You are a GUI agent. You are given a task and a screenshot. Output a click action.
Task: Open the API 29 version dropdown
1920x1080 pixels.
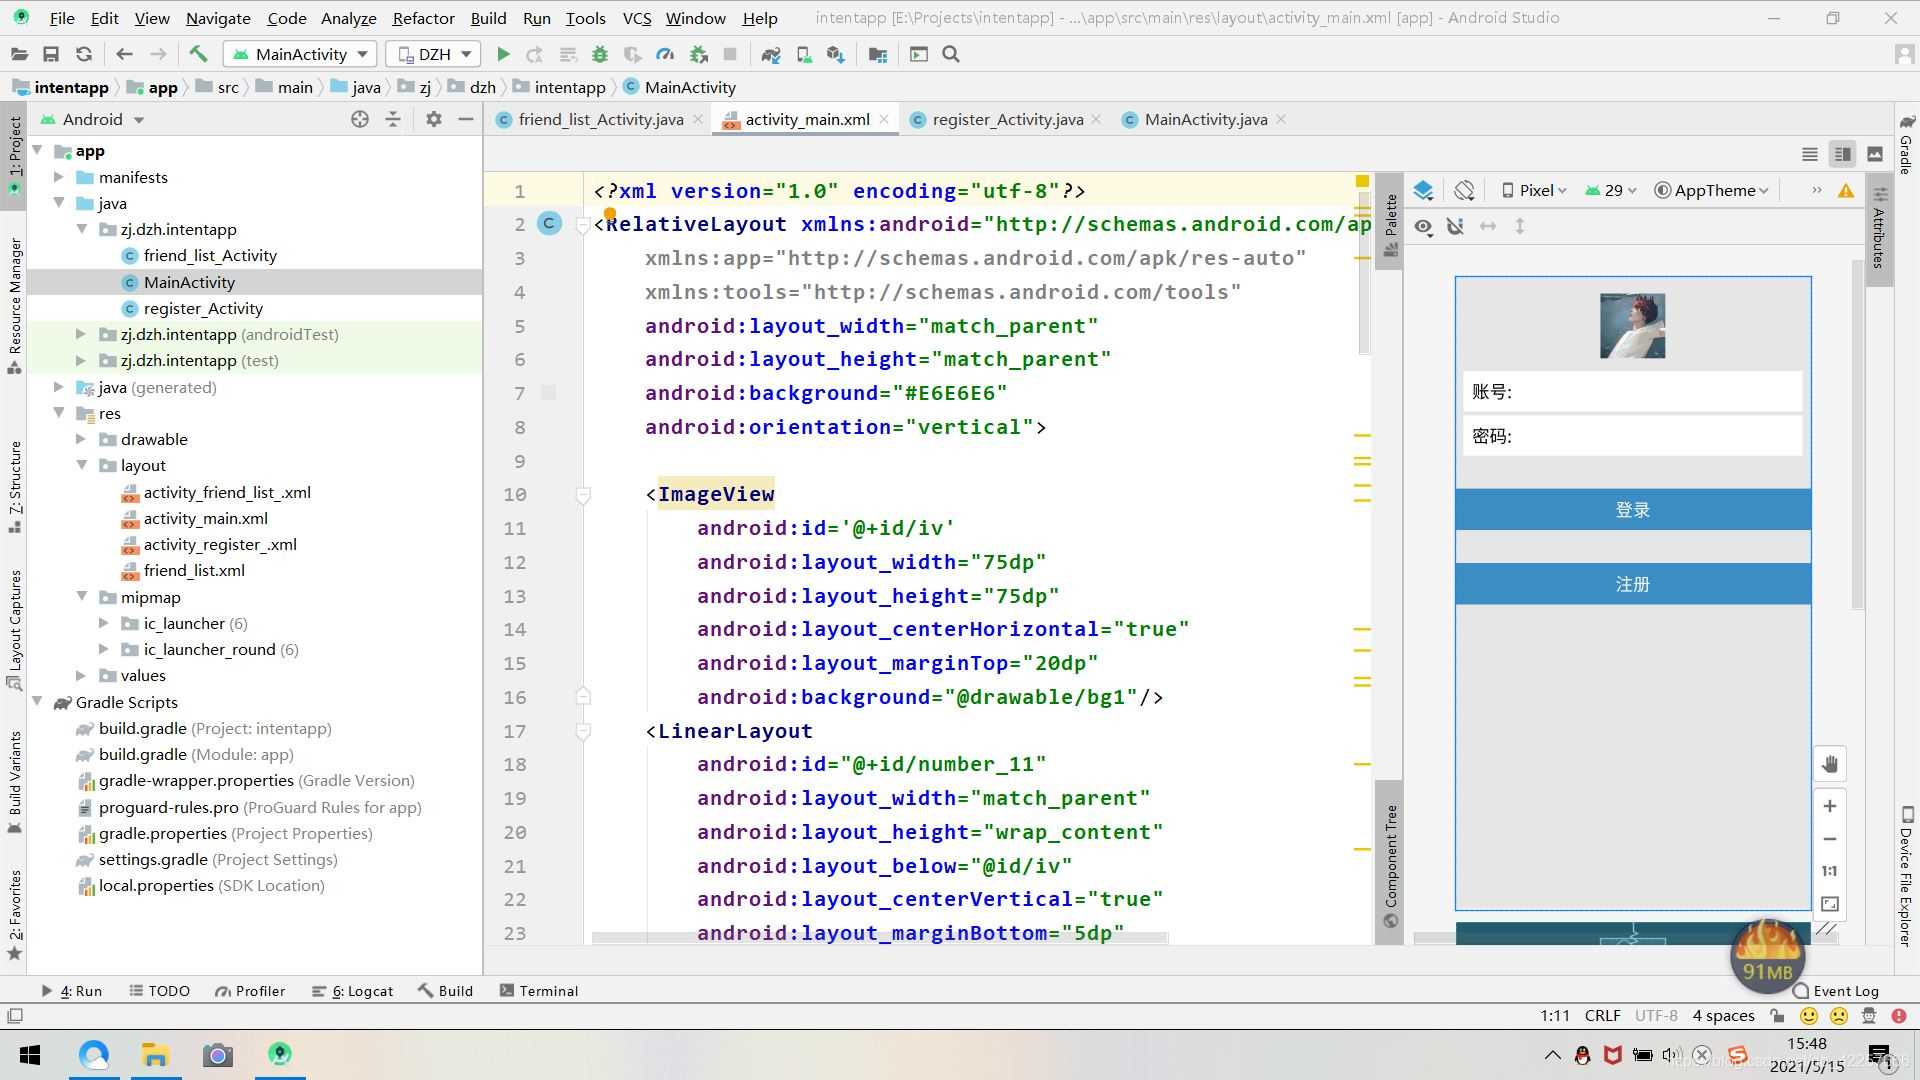[1612, 190]
